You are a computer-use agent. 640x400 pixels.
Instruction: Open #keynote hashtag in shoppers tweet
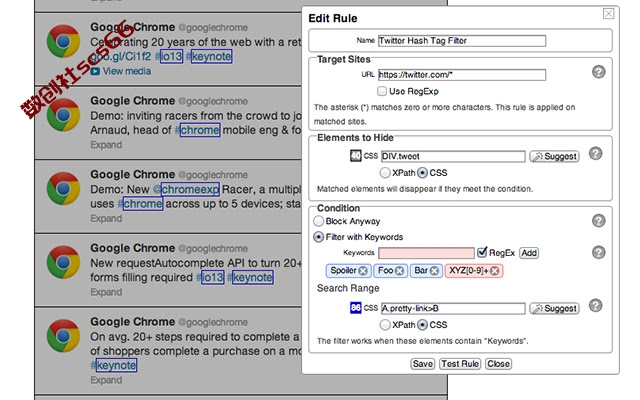pos(114,365)
